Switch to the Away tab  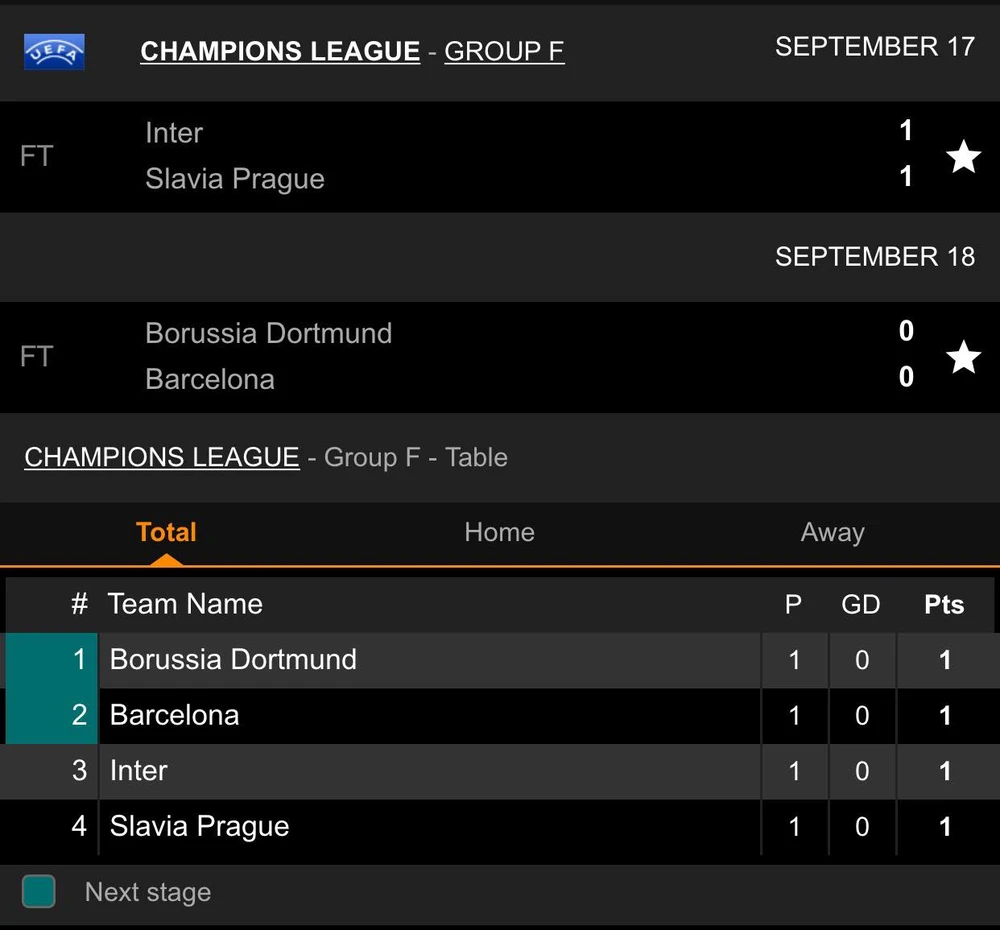tap(832, 532)
